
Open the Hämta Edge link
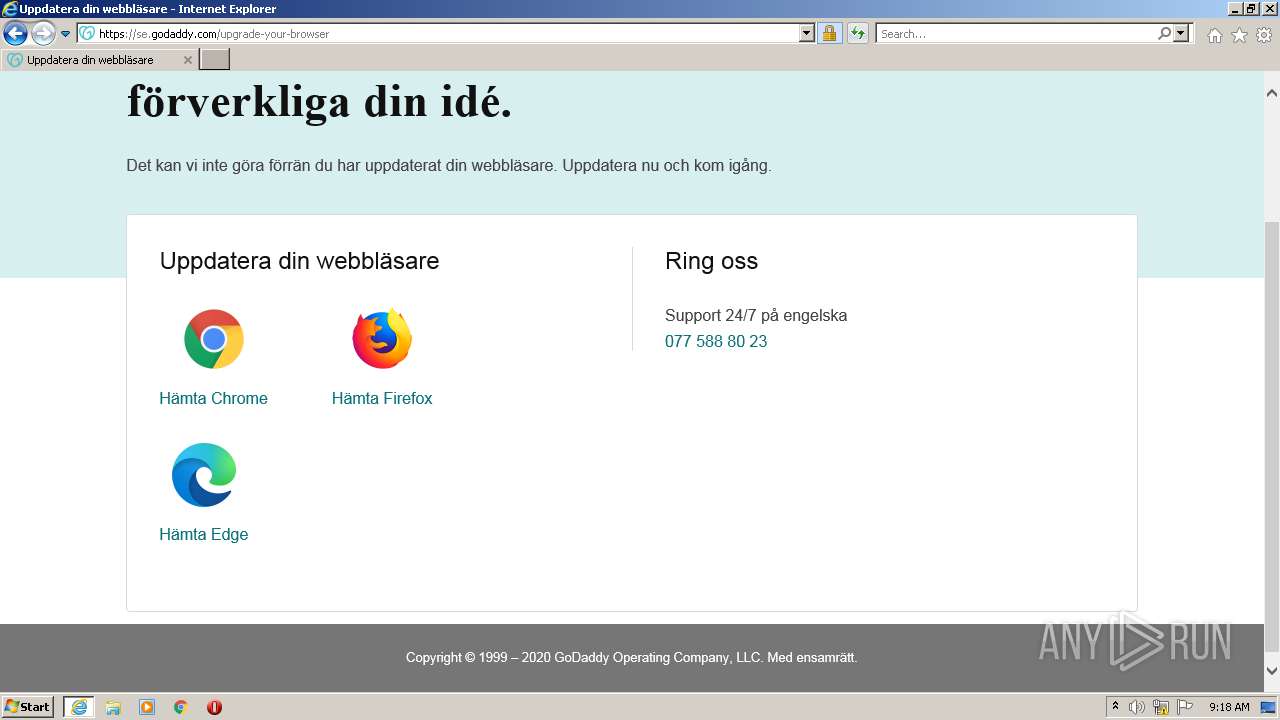pos(203,534)
